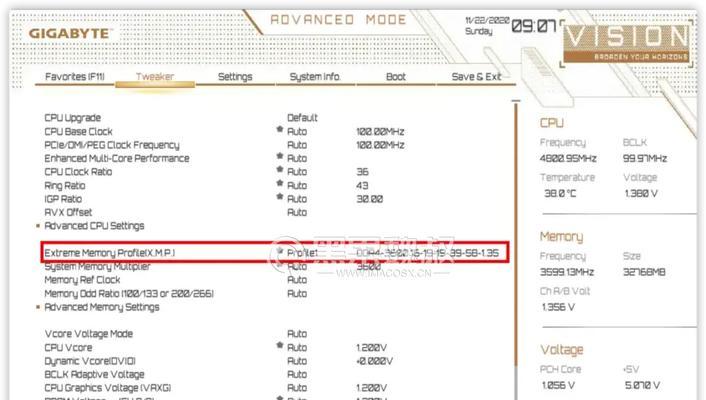
Task: Select Memory Ref Clock setting
Action: coord(82,280)
